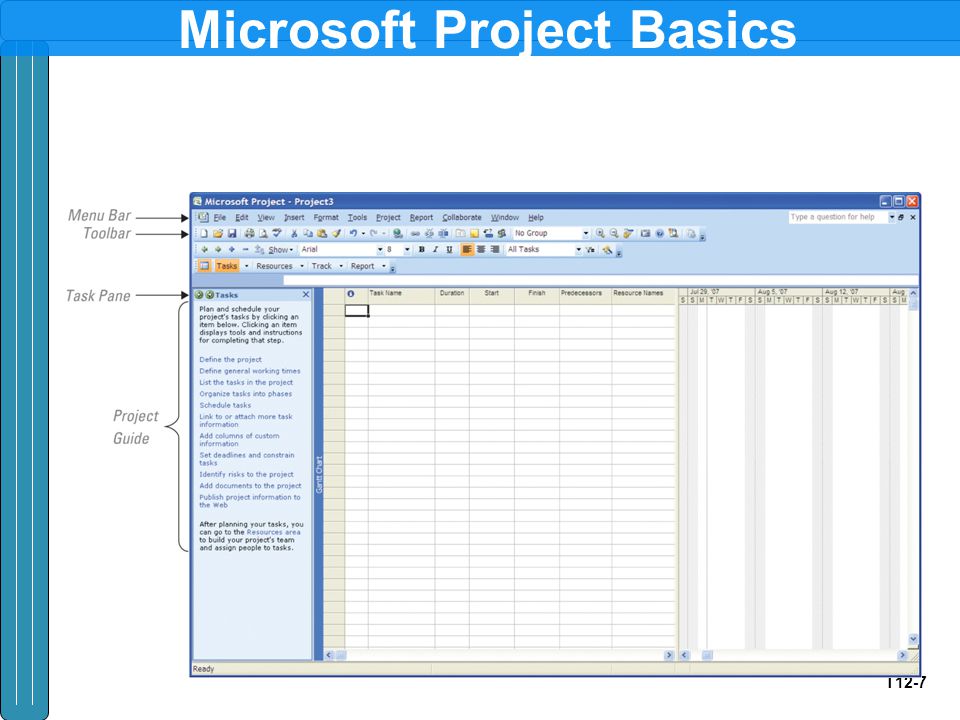This screenshot has width=960, height=720.
Task: Click the New blank project icon
Action: [204, 233]
